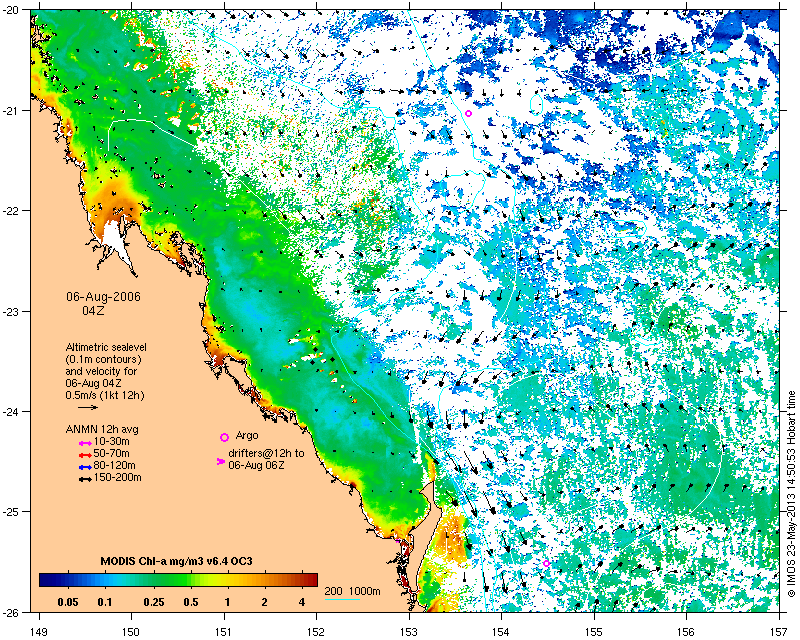The height and width of the screenshot is (640, 800).
Task: Click the Argo float marker near latitude -21
Action: click(x=468, y=113)
